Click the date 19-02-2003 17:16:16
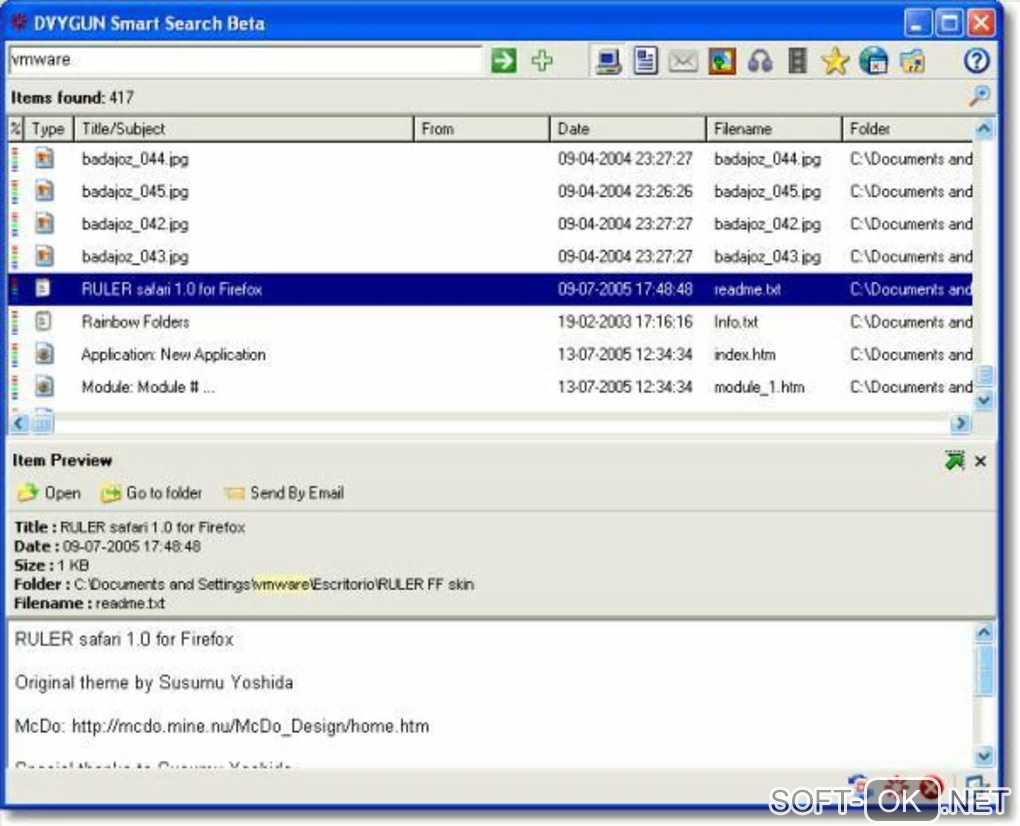The height and width of the screenshot is (826, 1020). [625, 322]
